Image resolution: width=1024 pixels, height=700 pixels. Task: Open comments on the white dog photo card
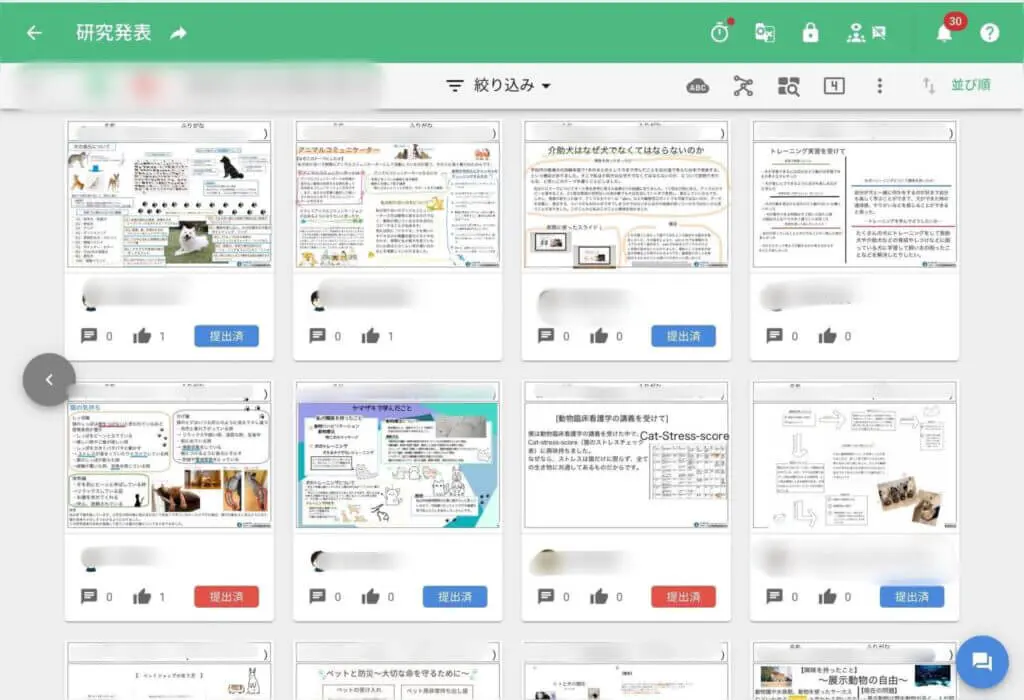[89, 336]
